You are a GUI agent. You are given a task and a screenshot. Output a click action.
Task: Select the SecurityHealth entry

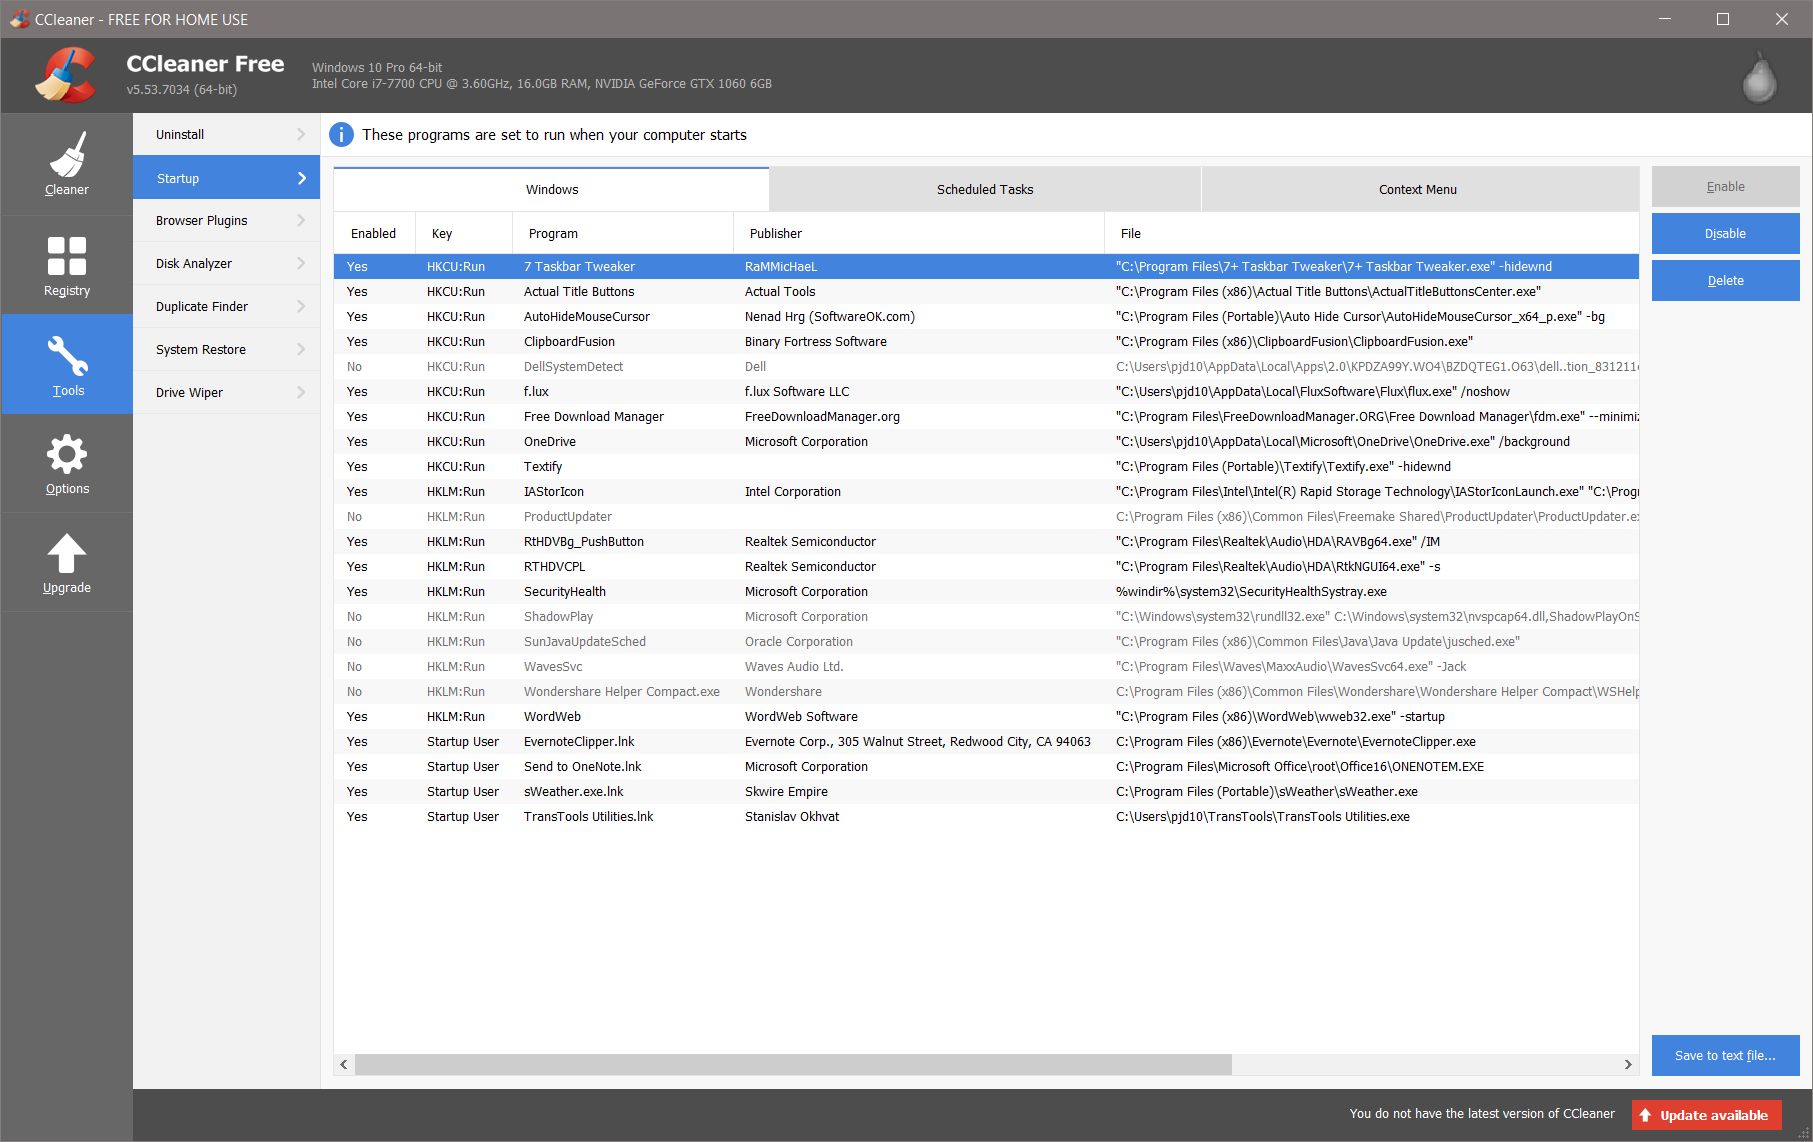click(986, 592)
